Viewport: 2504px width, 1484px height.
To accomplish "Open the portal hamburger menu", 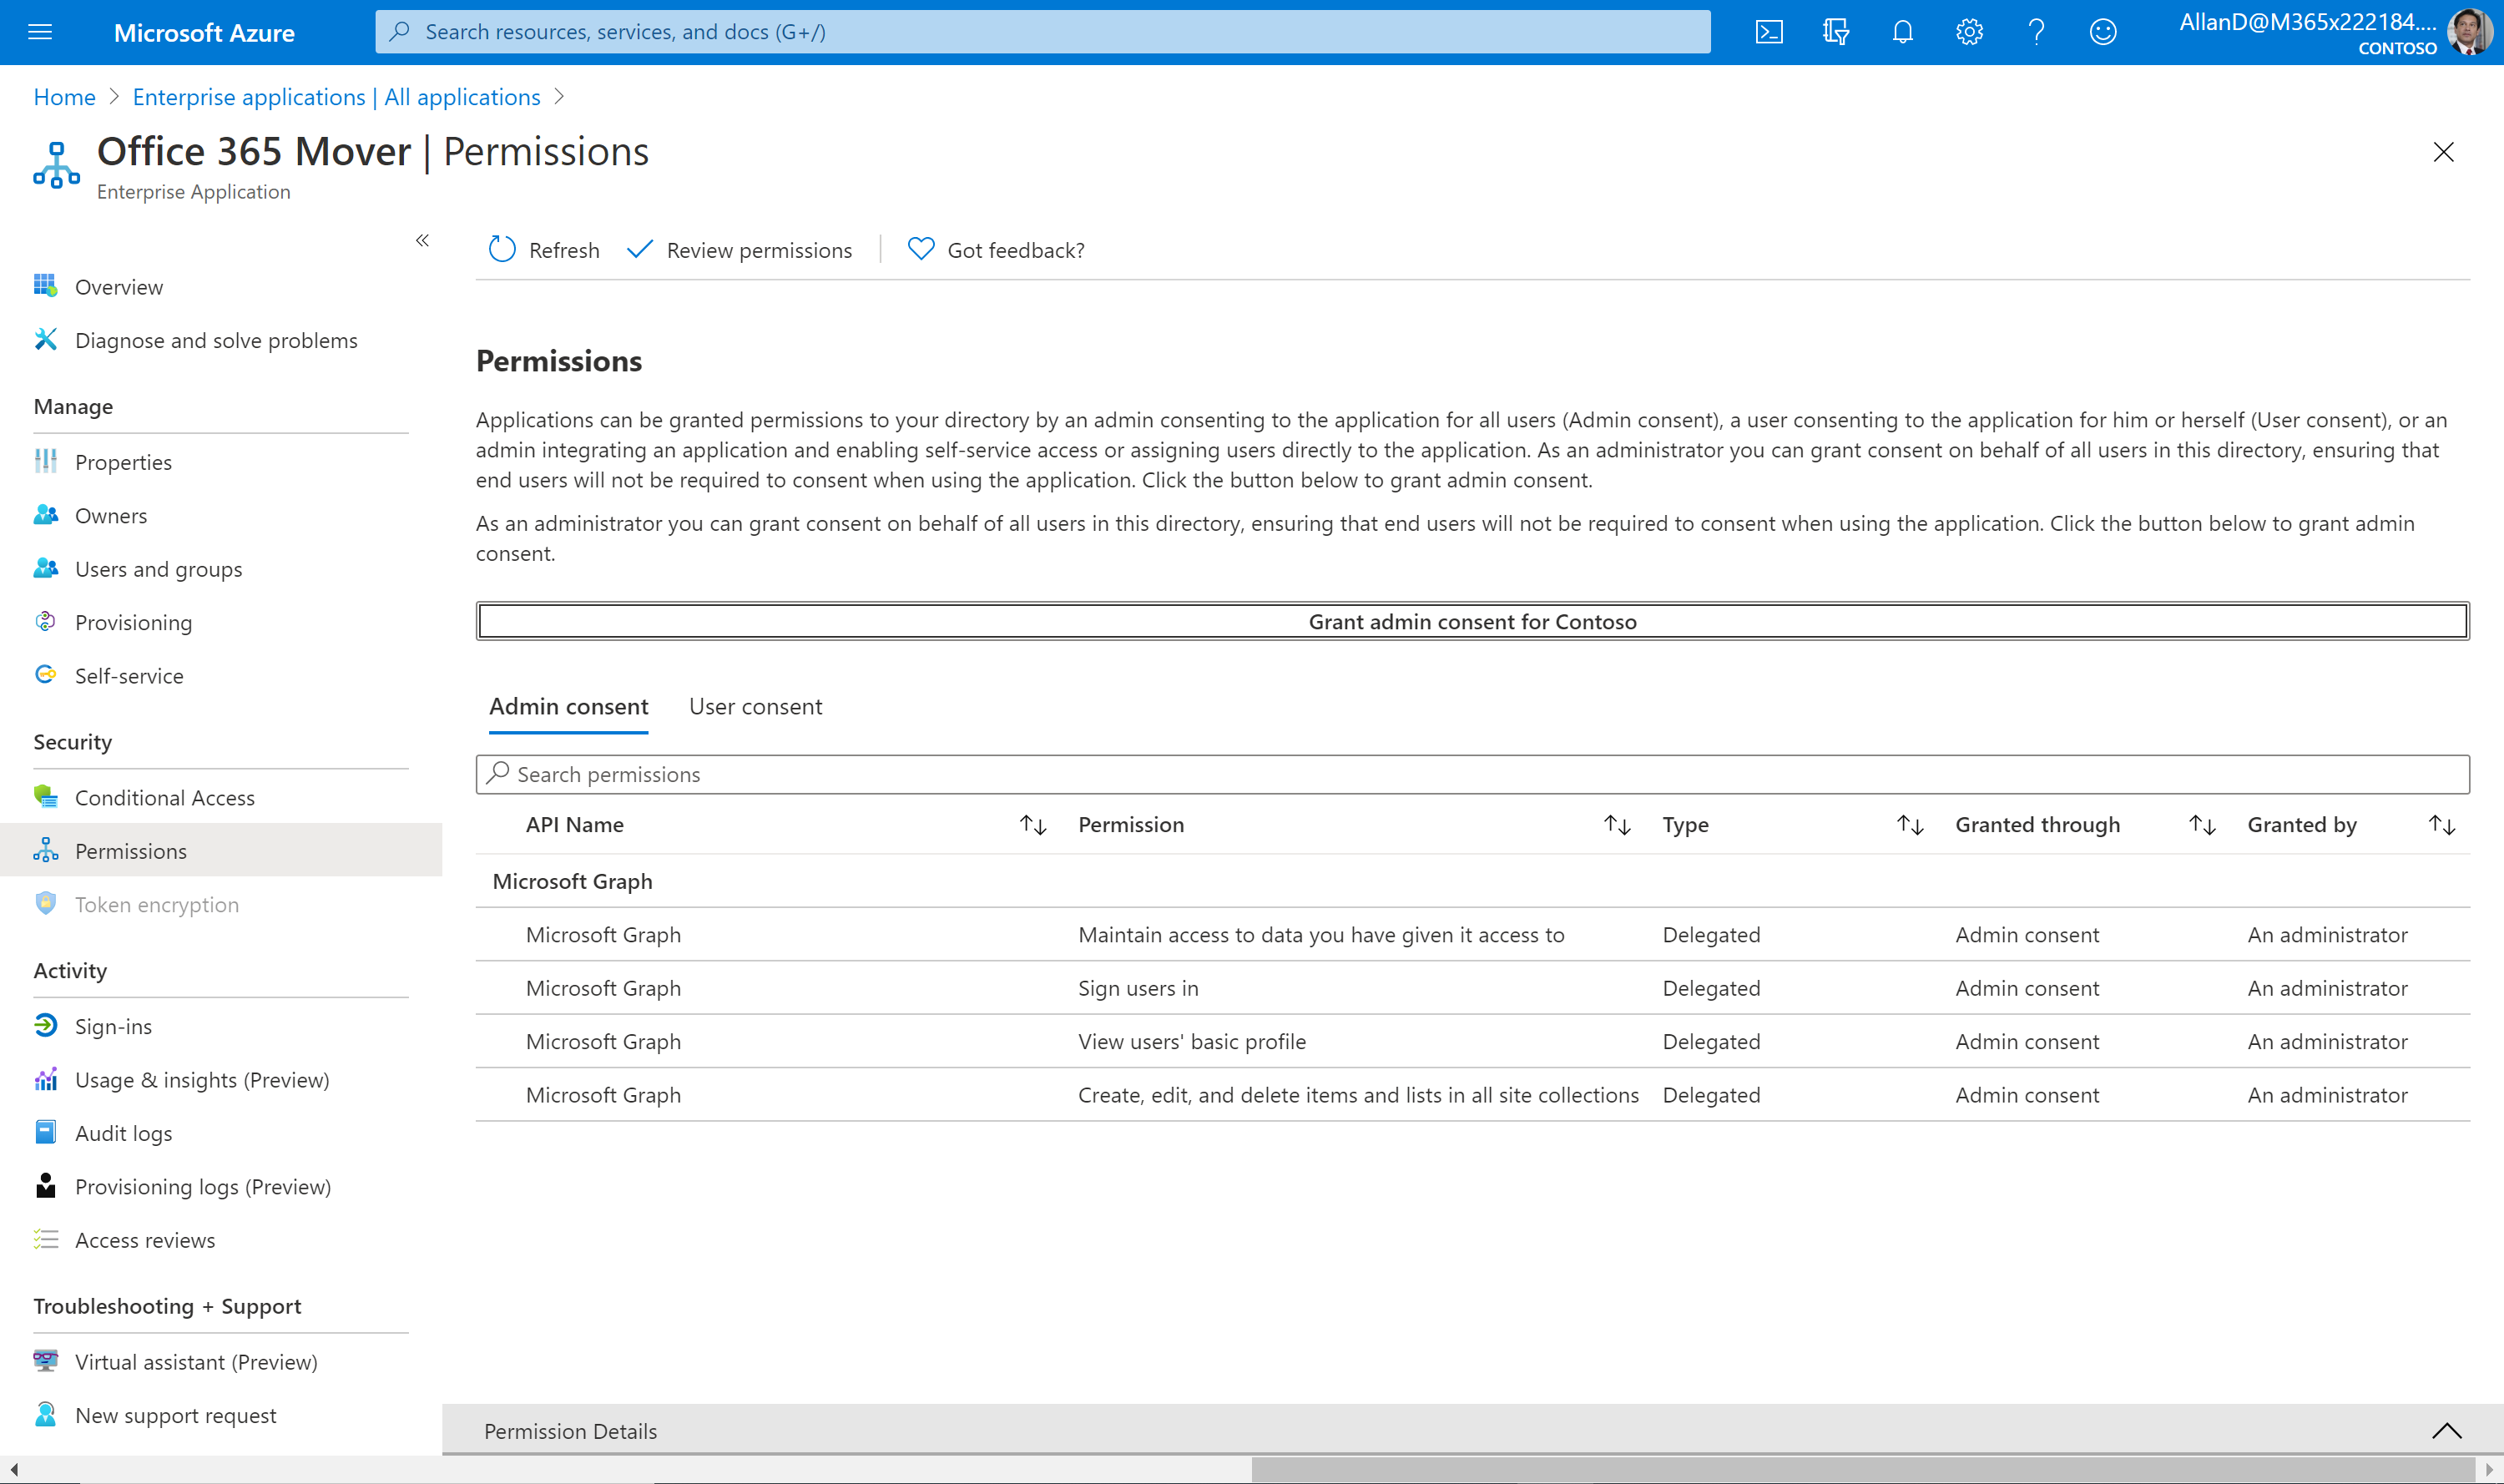I will pyautogui.click(x=40, y=31).
